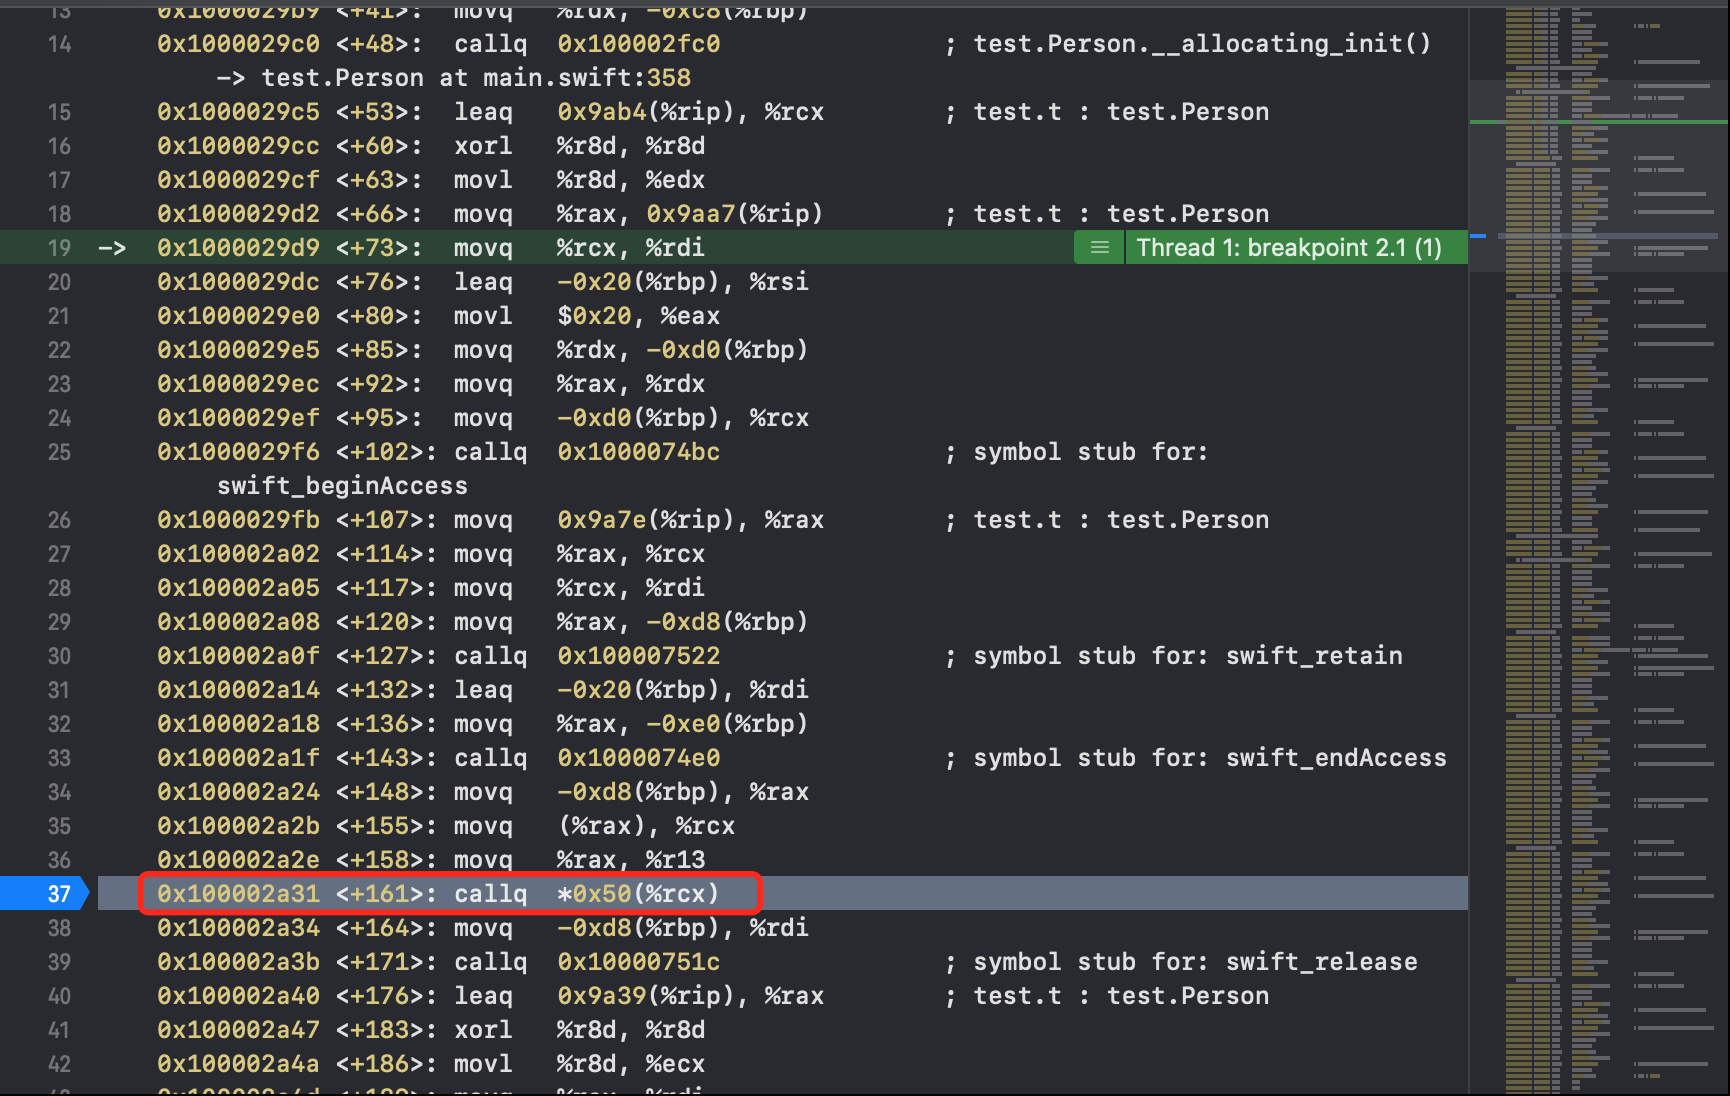Screen dimensions: 1730x1096
Task: Click the text 'test.Person at main.swift:358'
Action: click(x=476, y=78)
